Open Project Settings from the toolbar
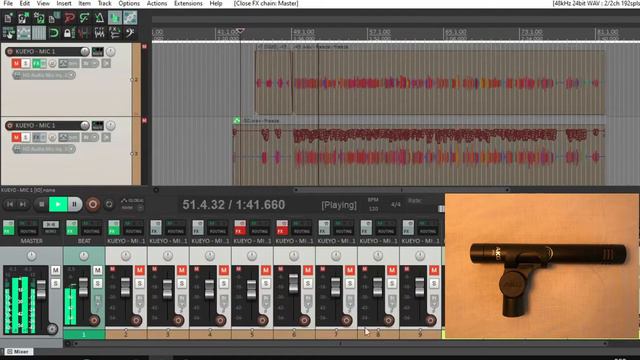The height and width of the screenshot is (360, 640). pyautogui.click(x=54, y=18)
